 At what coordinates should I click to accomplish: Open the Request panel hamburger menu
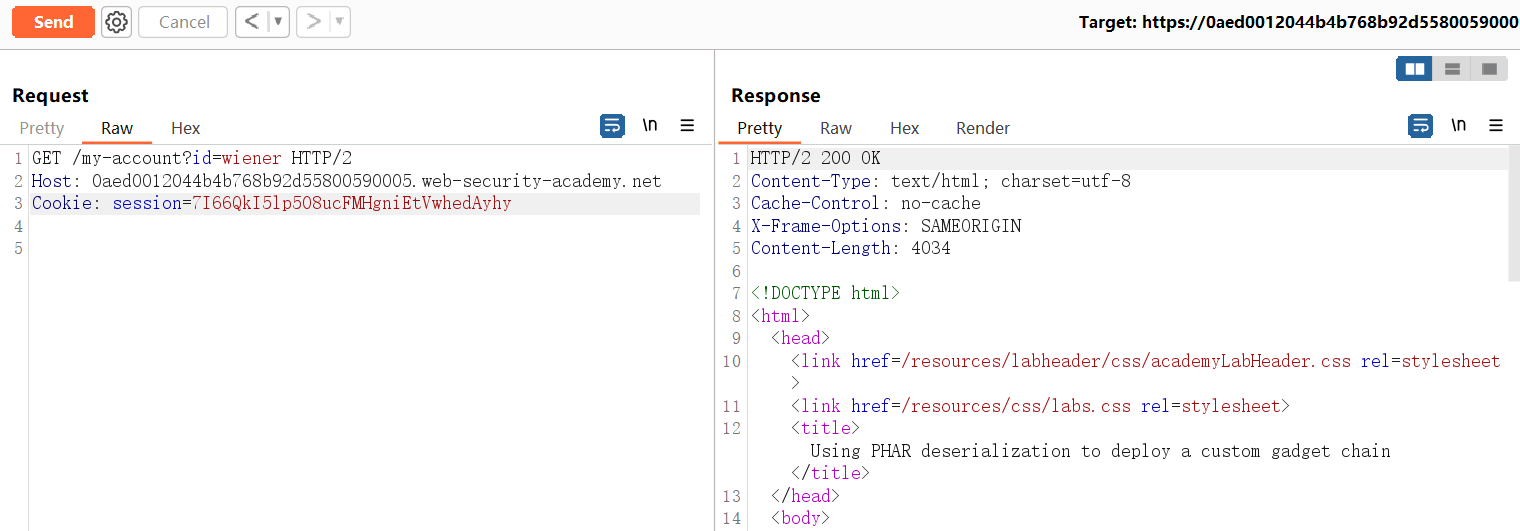pos(687,125)
